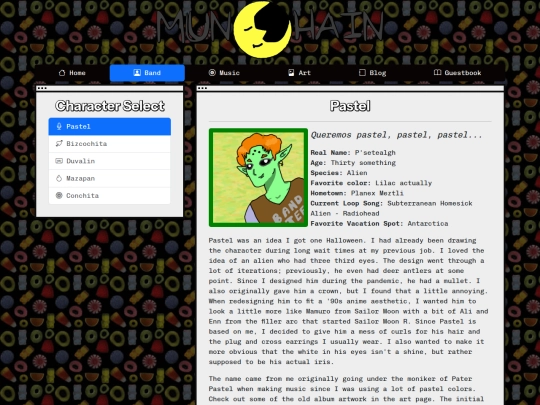Click Pastel's green alien portrait image

pyautogui.click(x=258, y=177)
